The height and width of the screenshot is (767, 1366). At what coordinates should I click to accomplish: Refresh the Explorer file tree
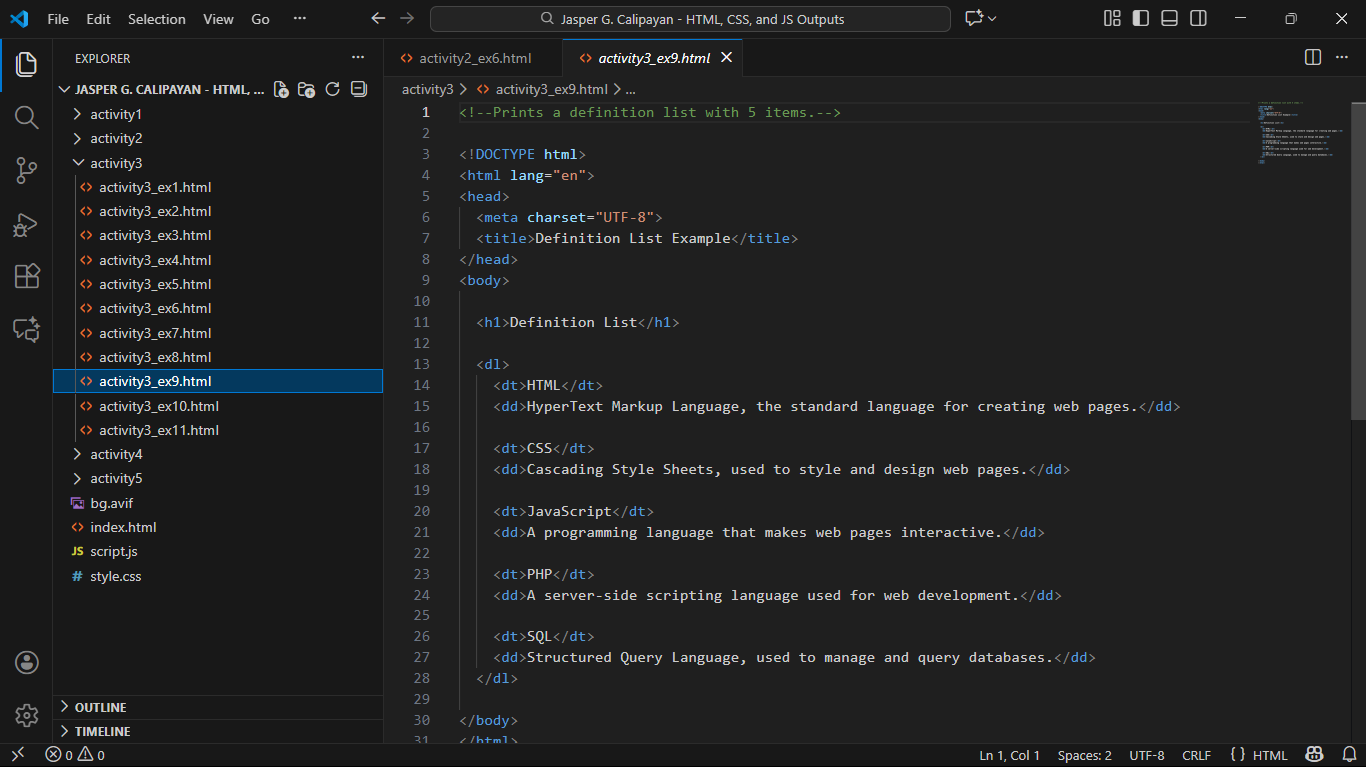pyautogui.click(x=333, y=89)
